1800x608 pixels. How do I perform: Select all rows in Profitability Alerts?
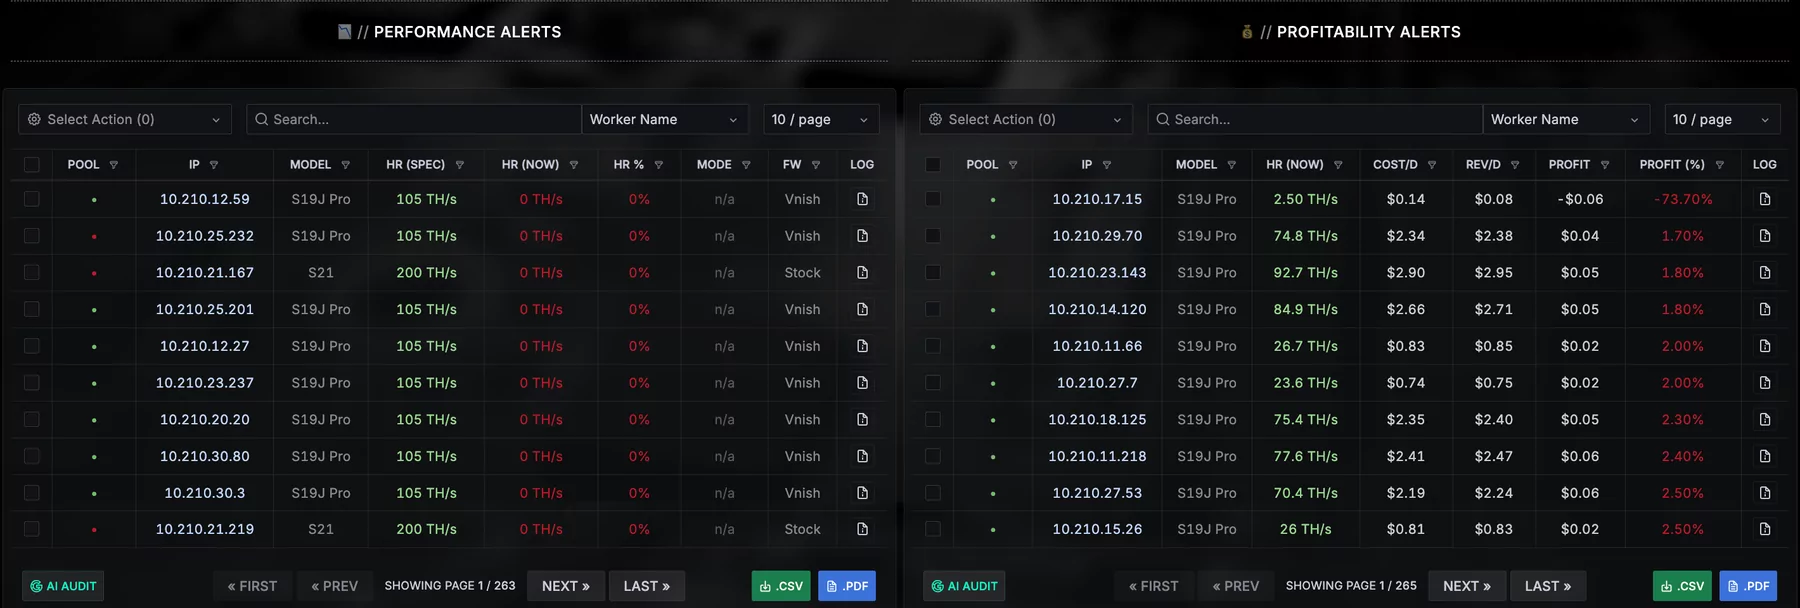click(933, 165)
